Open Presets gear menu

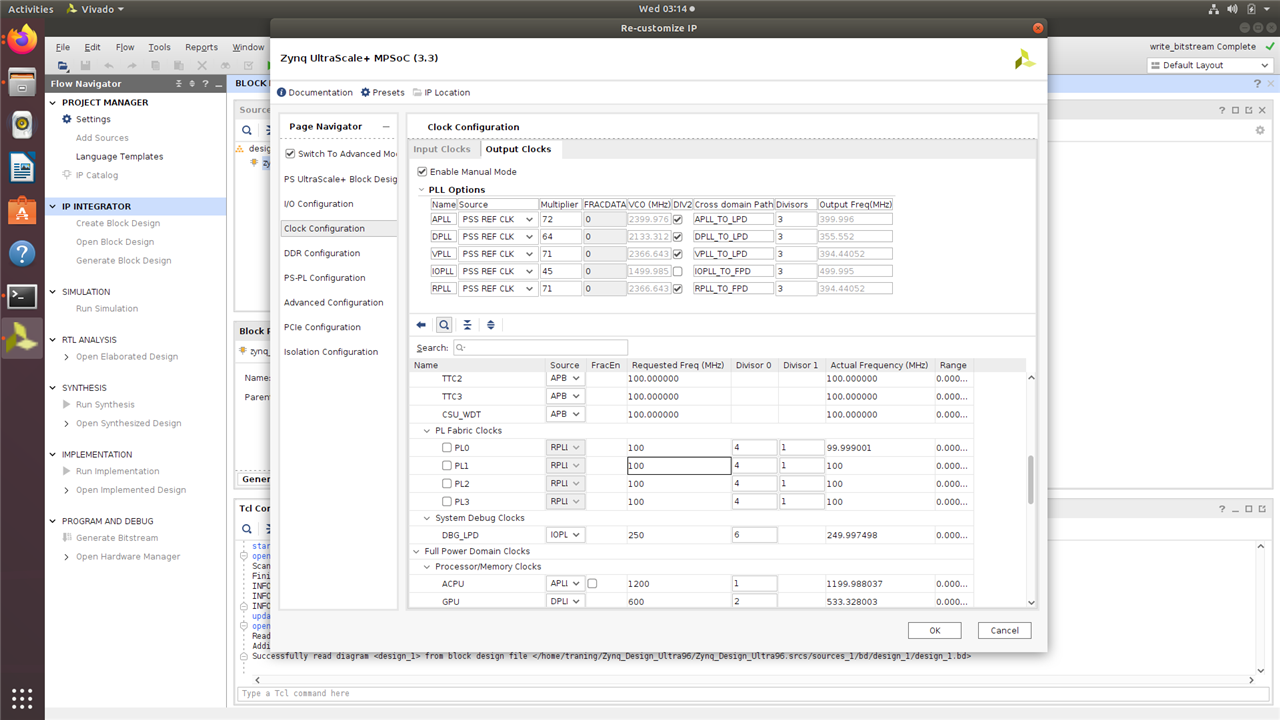click(x=383, y=92)
